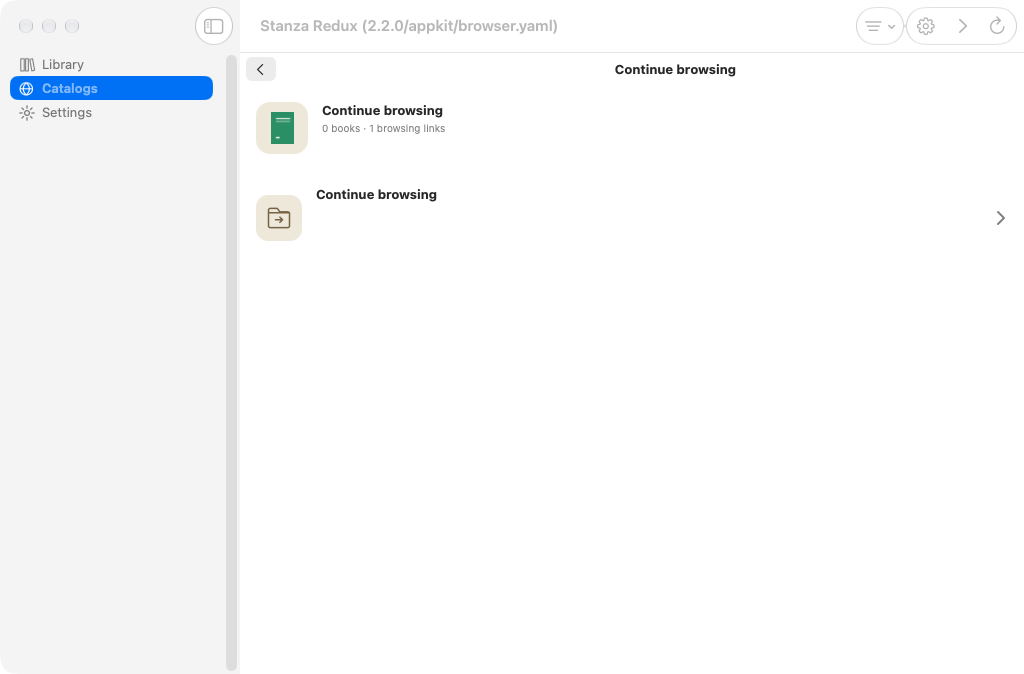Select Catalogs in the sidebar
1024x674 pixels.
point(111,88)
